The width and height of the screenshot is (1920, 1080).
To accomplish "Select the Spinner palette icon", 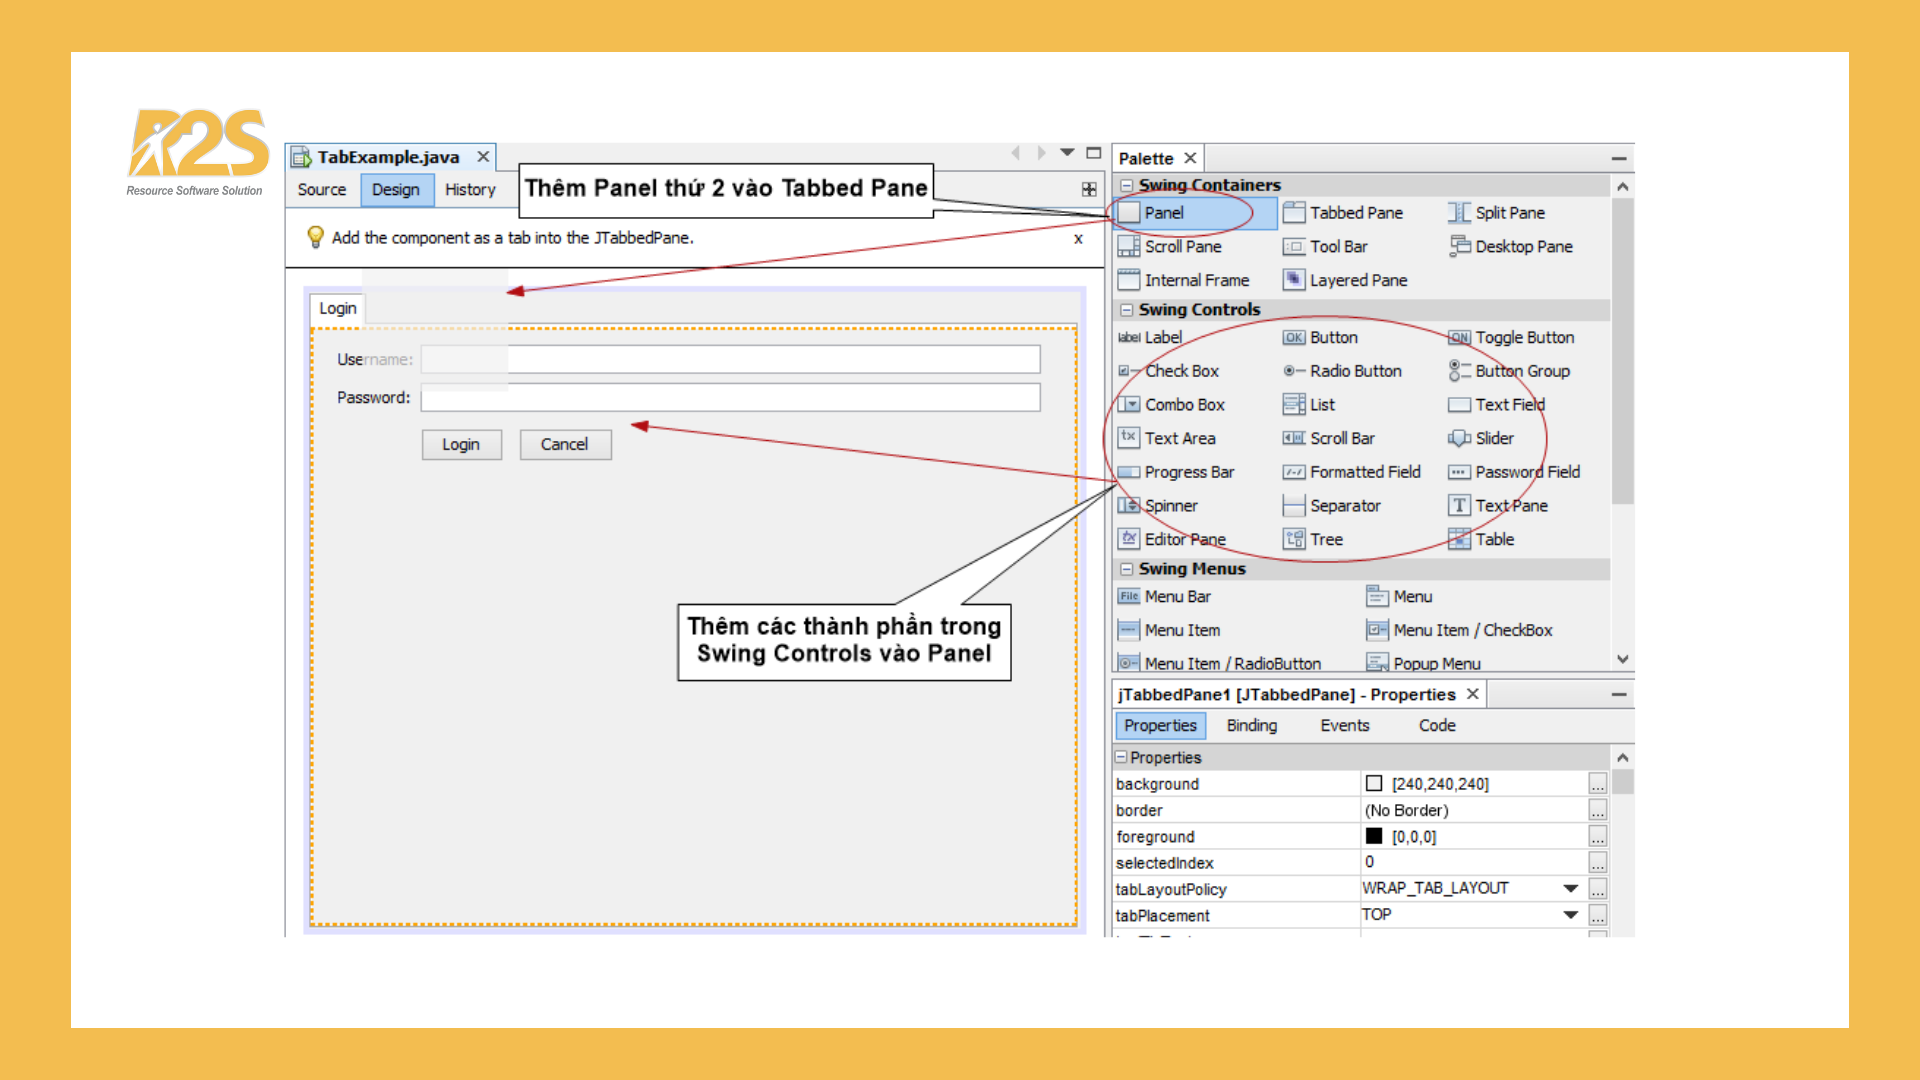I will (1129, 506).
